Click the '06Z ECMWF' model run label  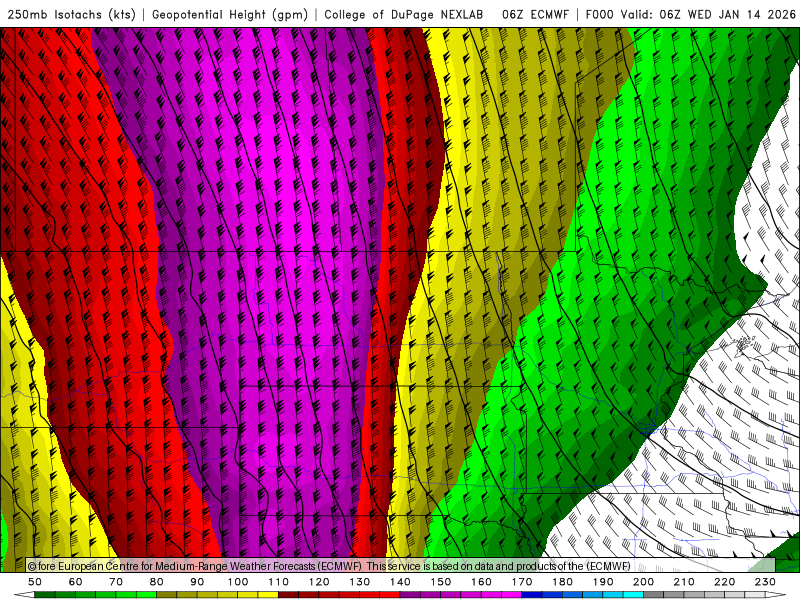point(535,14)
